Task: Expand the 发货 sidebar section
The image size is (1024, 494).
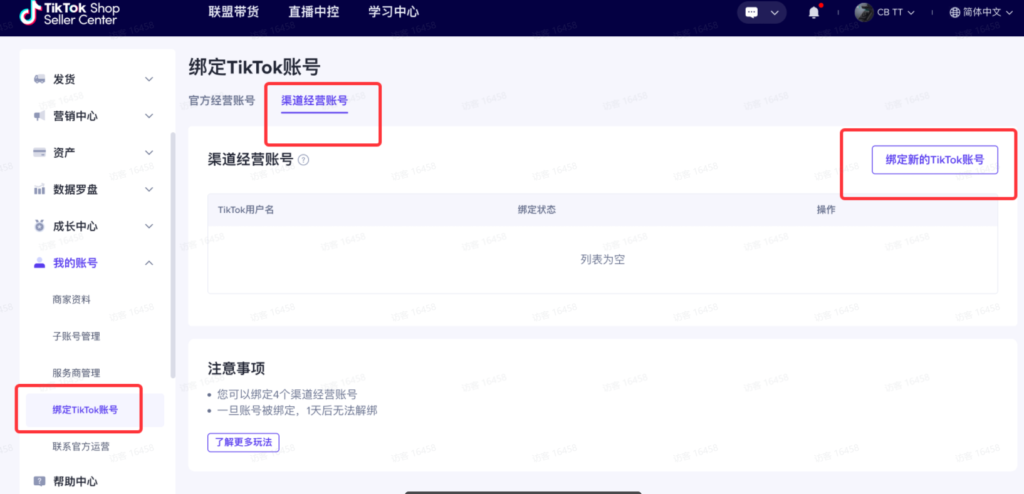Action: (149, 79)
